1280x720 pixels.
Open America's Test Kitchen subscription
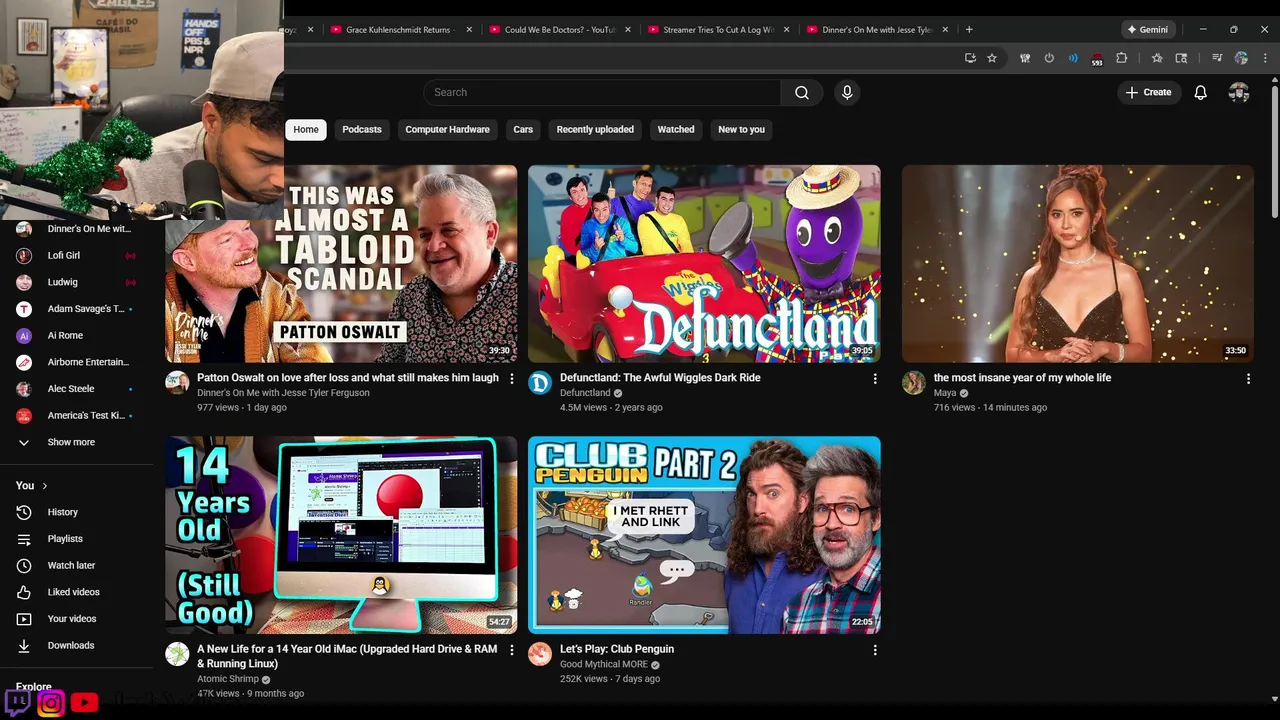point(77,415)
